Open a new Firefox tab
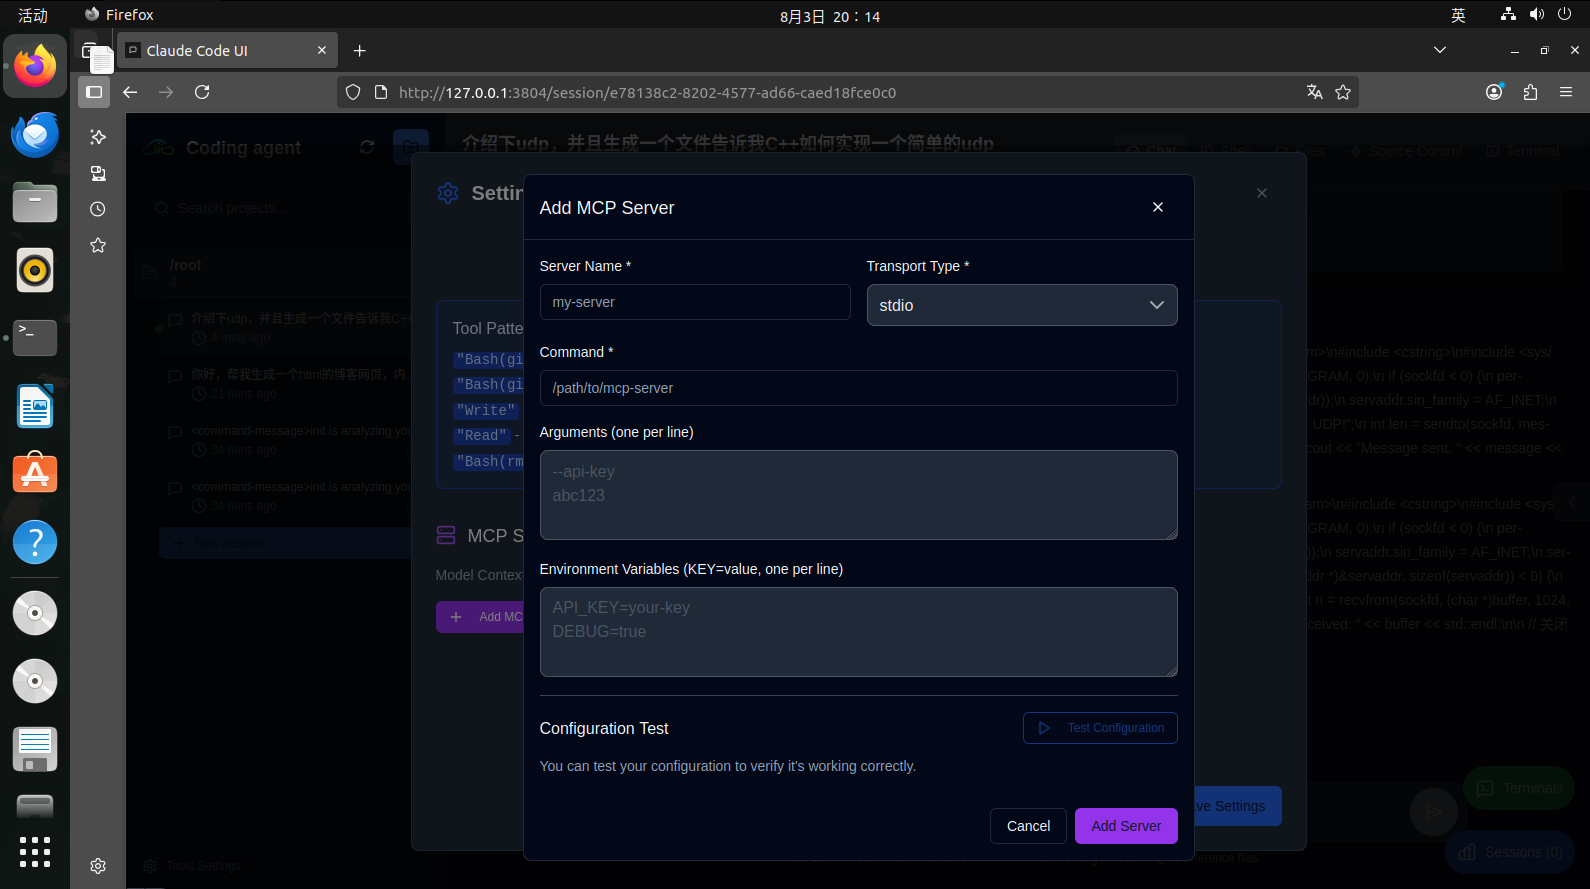This screenshot has height=889, width=1590. 360,51
